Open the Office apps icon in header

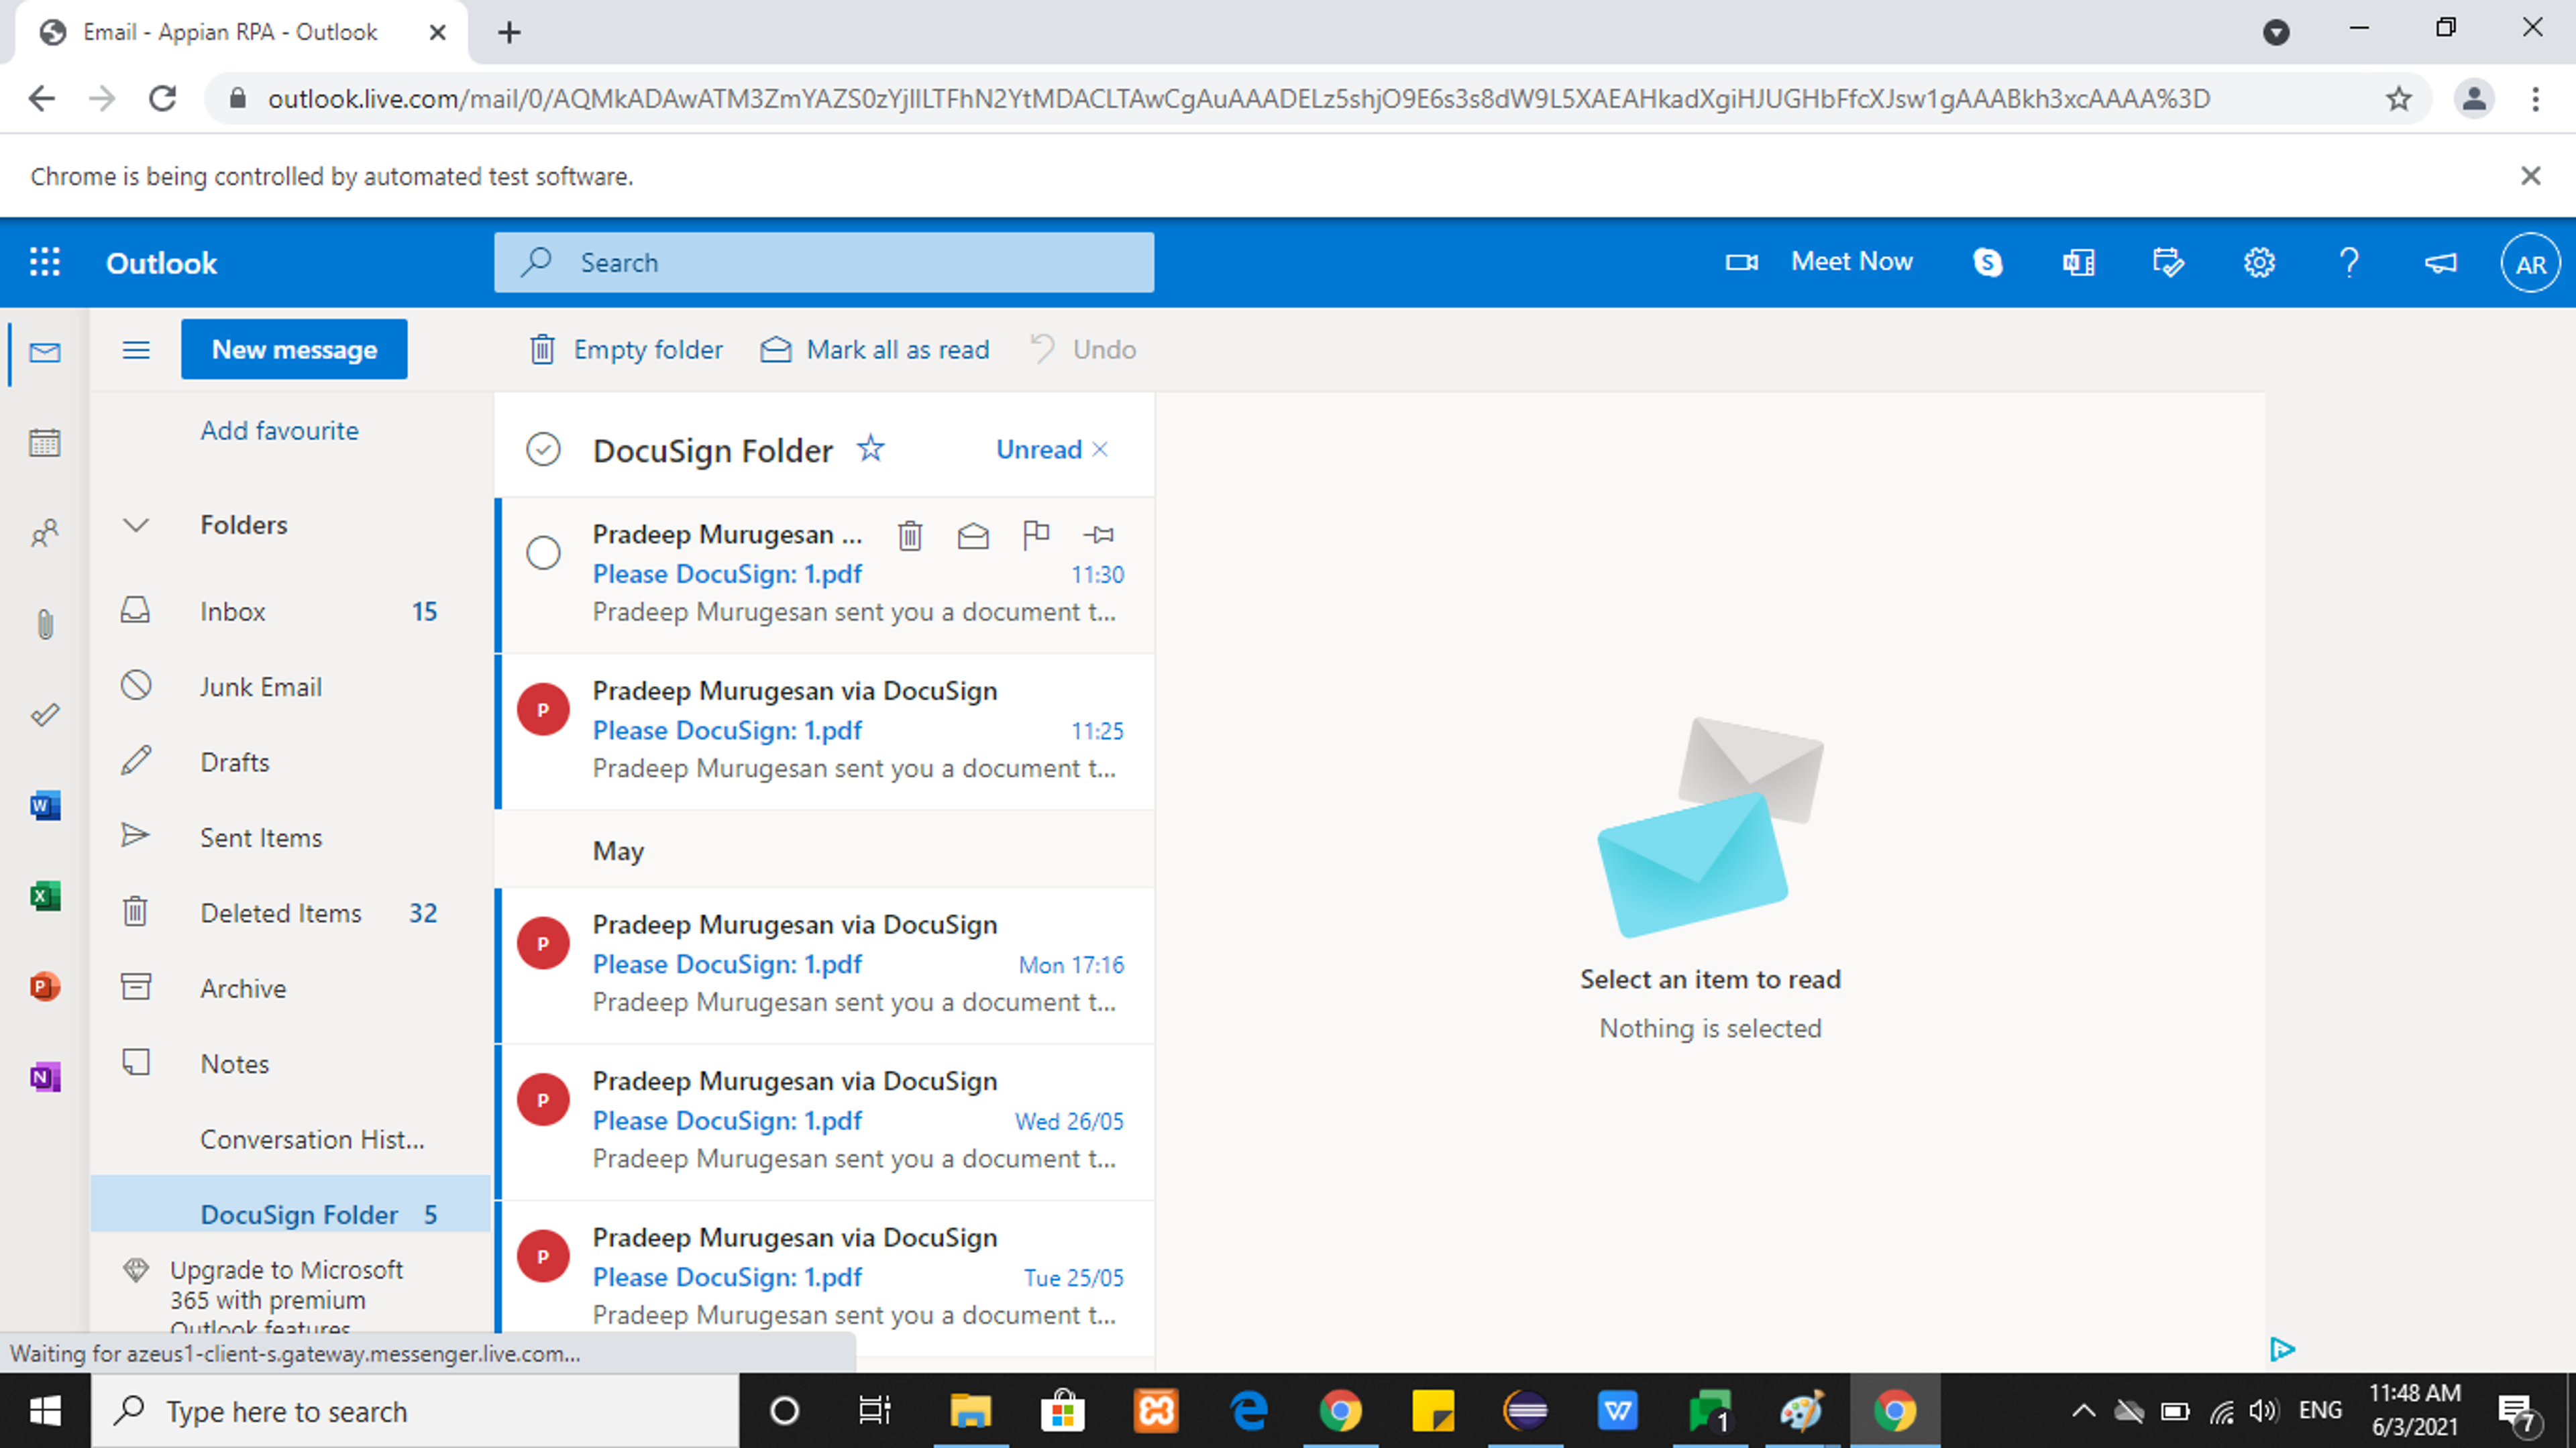tap(2078, 262)
